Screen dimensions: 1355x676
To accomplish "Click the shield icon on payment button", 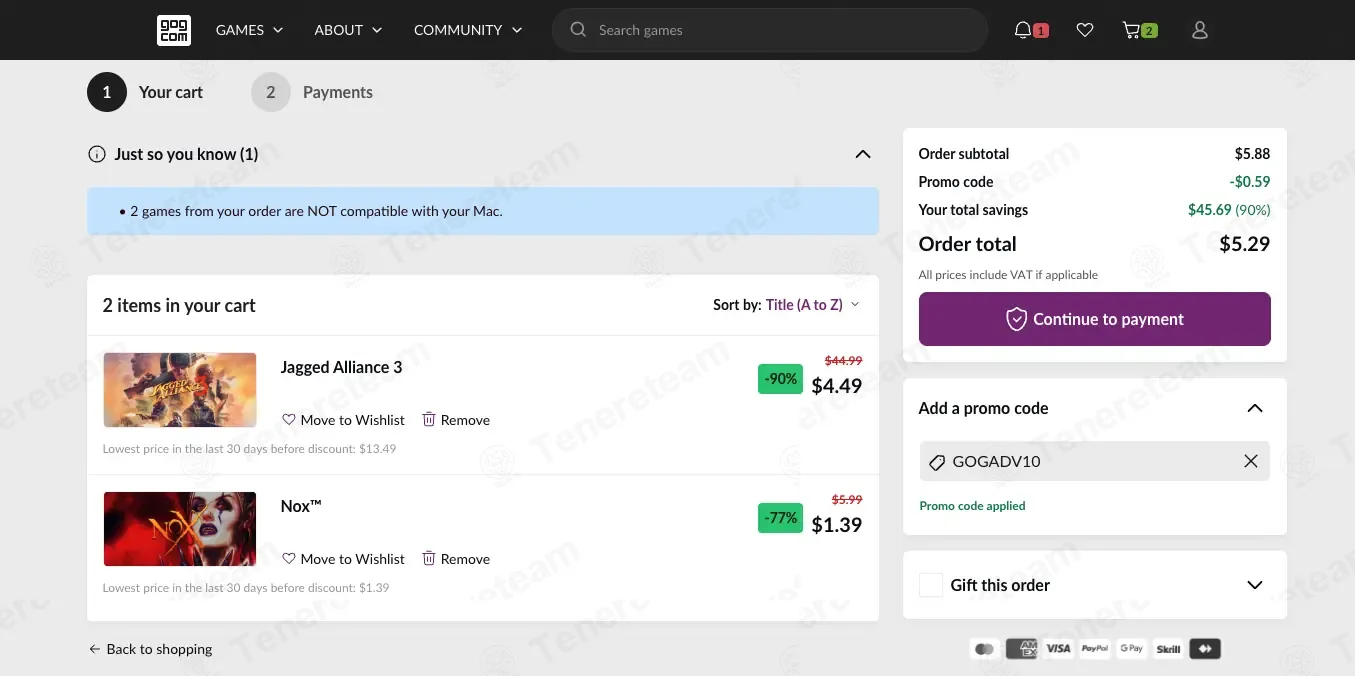I will (1016, 319).
